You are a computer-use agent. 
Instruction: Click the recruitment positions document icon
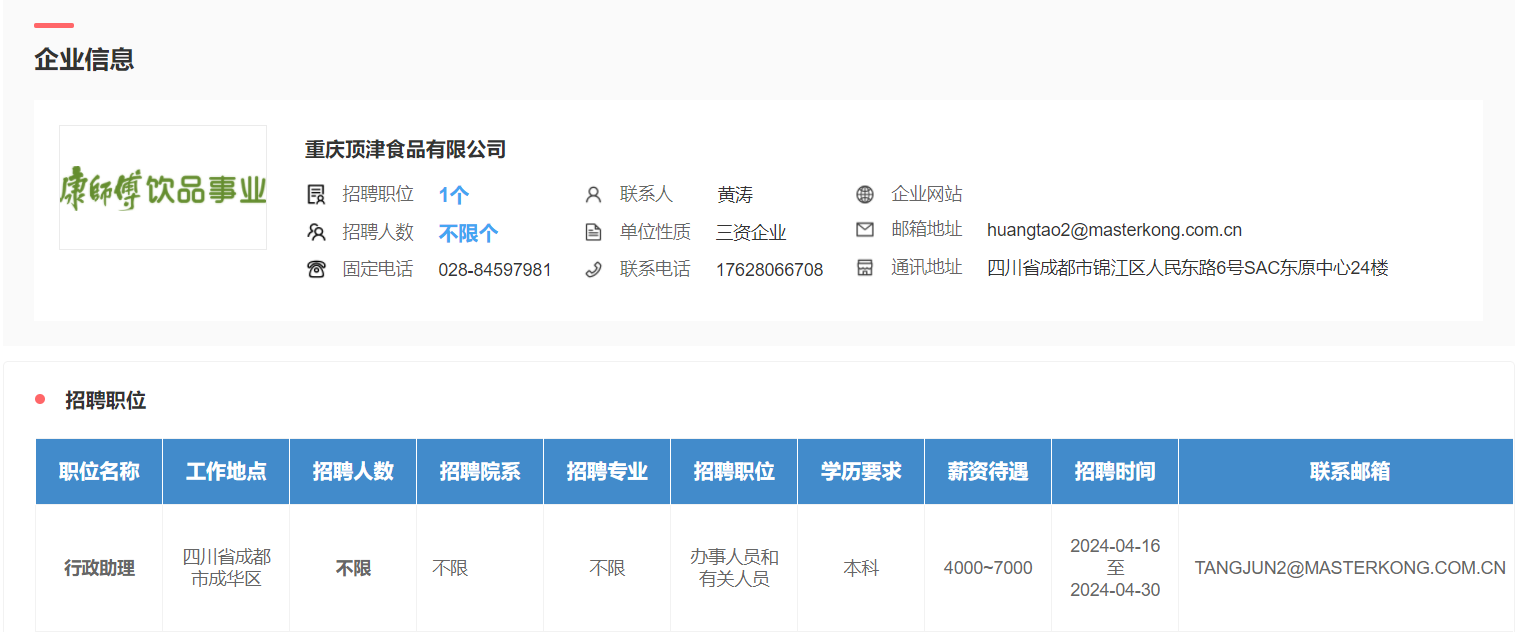pyautogui.click(x=316, y=195)
